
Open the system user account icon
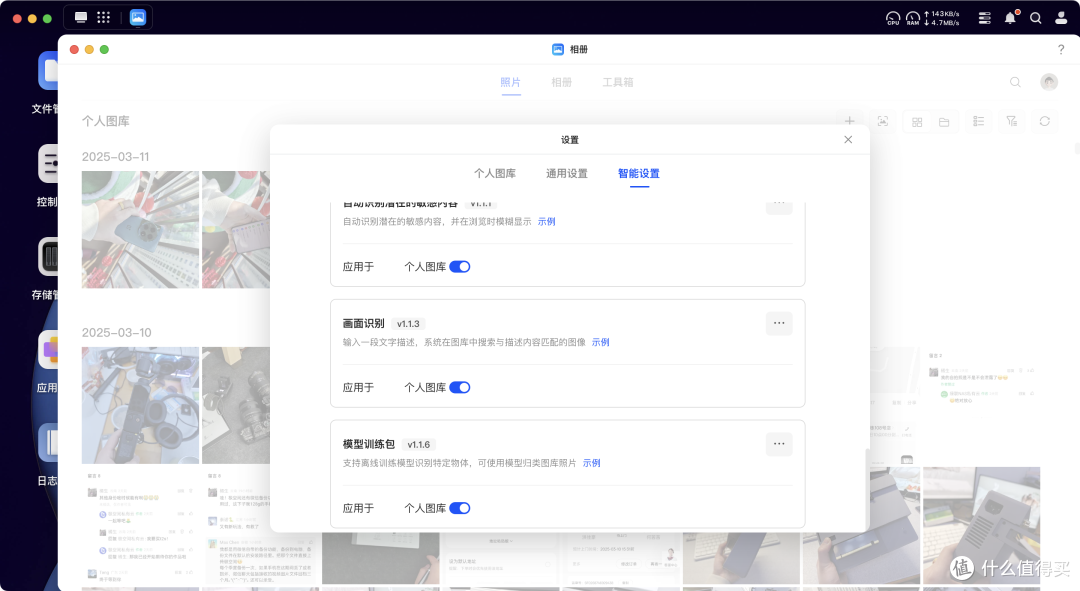pyautogui.click(x=1061, y=19)
